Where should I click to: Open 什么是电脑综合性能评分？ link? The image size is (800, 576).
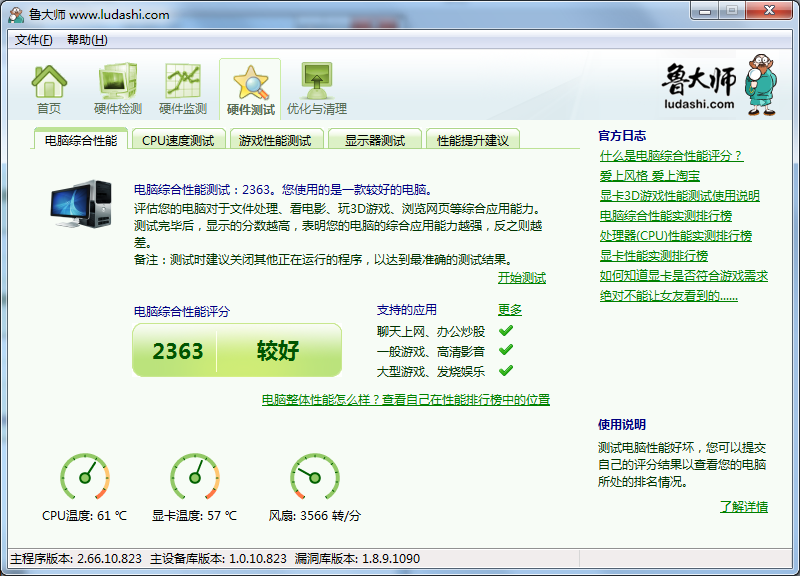(671, 156)
